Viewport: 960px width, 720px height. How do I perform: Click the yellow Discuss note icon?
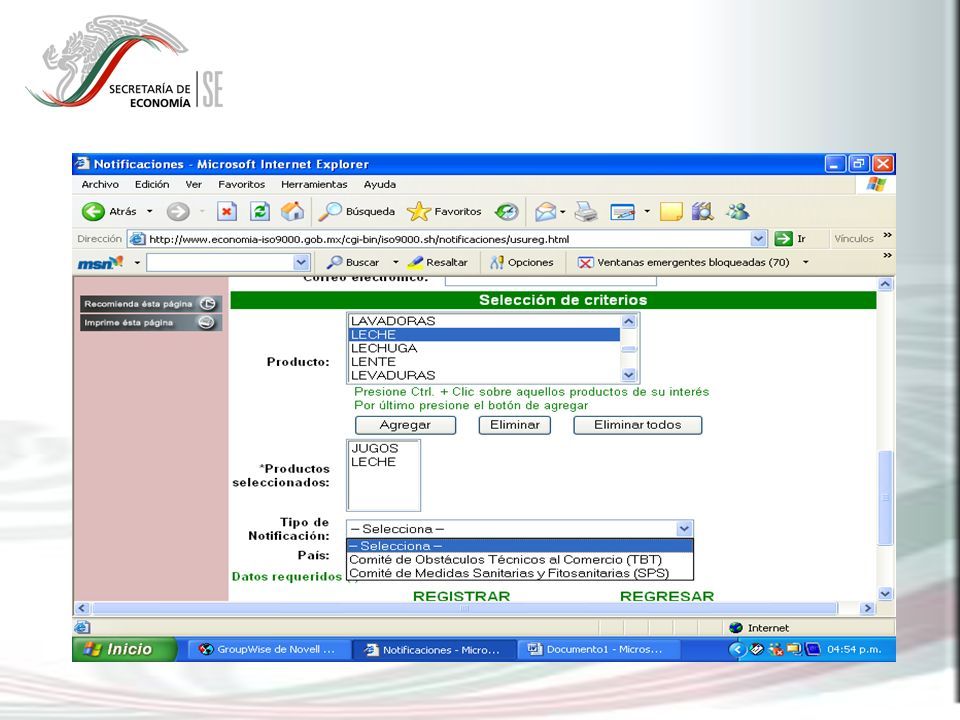pyautogui.click(x=671, y=212)
